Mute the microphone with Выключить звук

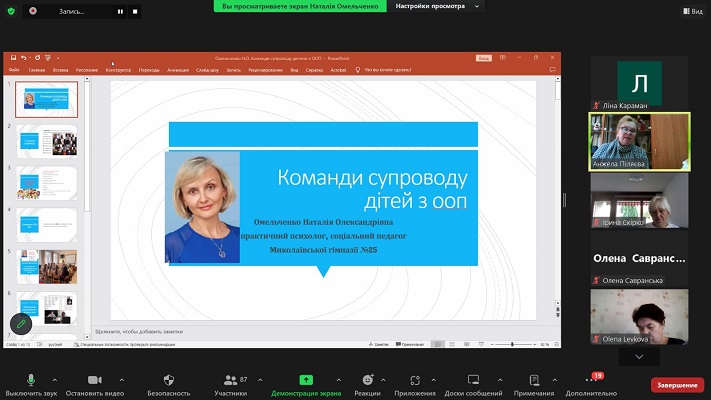point(31,381)
